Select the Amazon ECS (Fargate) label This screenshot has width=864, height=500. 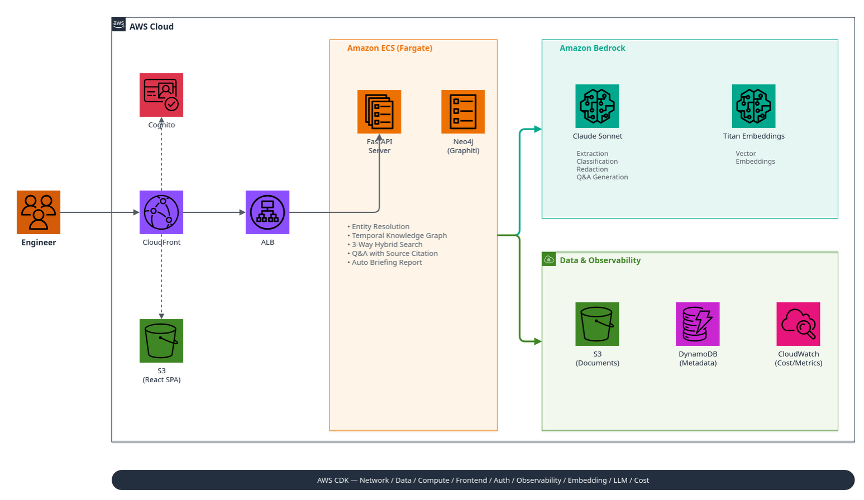coord(390,48)
